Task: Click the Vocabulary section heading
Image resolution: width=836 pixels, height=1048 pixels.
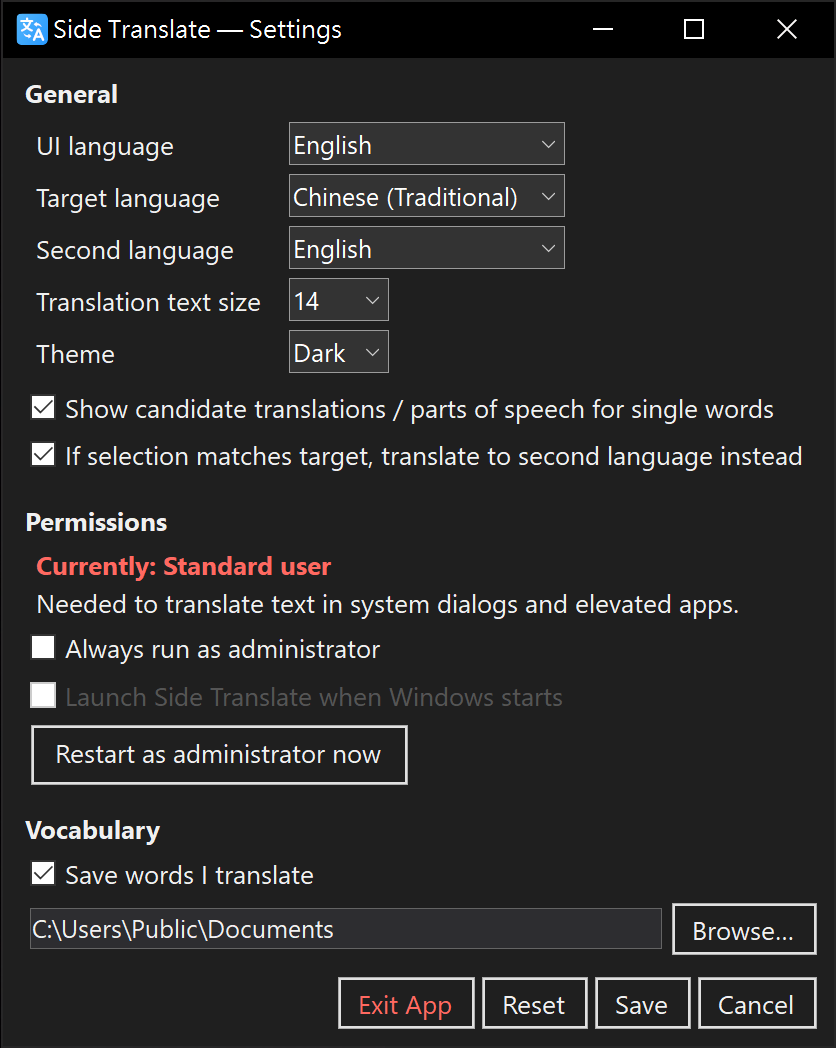Action: coord(93,831)
